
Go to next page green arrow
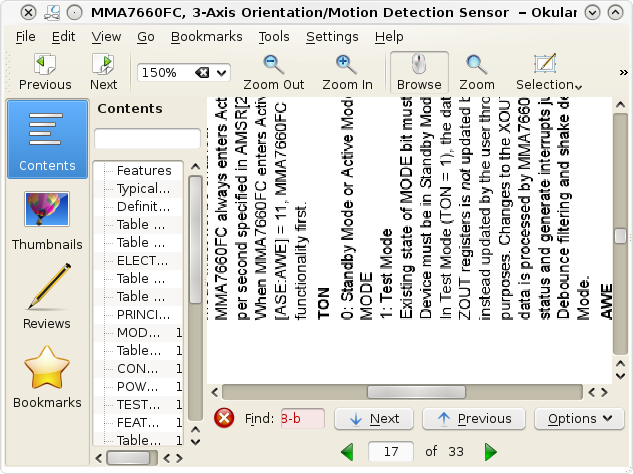[x=490, y=451]
